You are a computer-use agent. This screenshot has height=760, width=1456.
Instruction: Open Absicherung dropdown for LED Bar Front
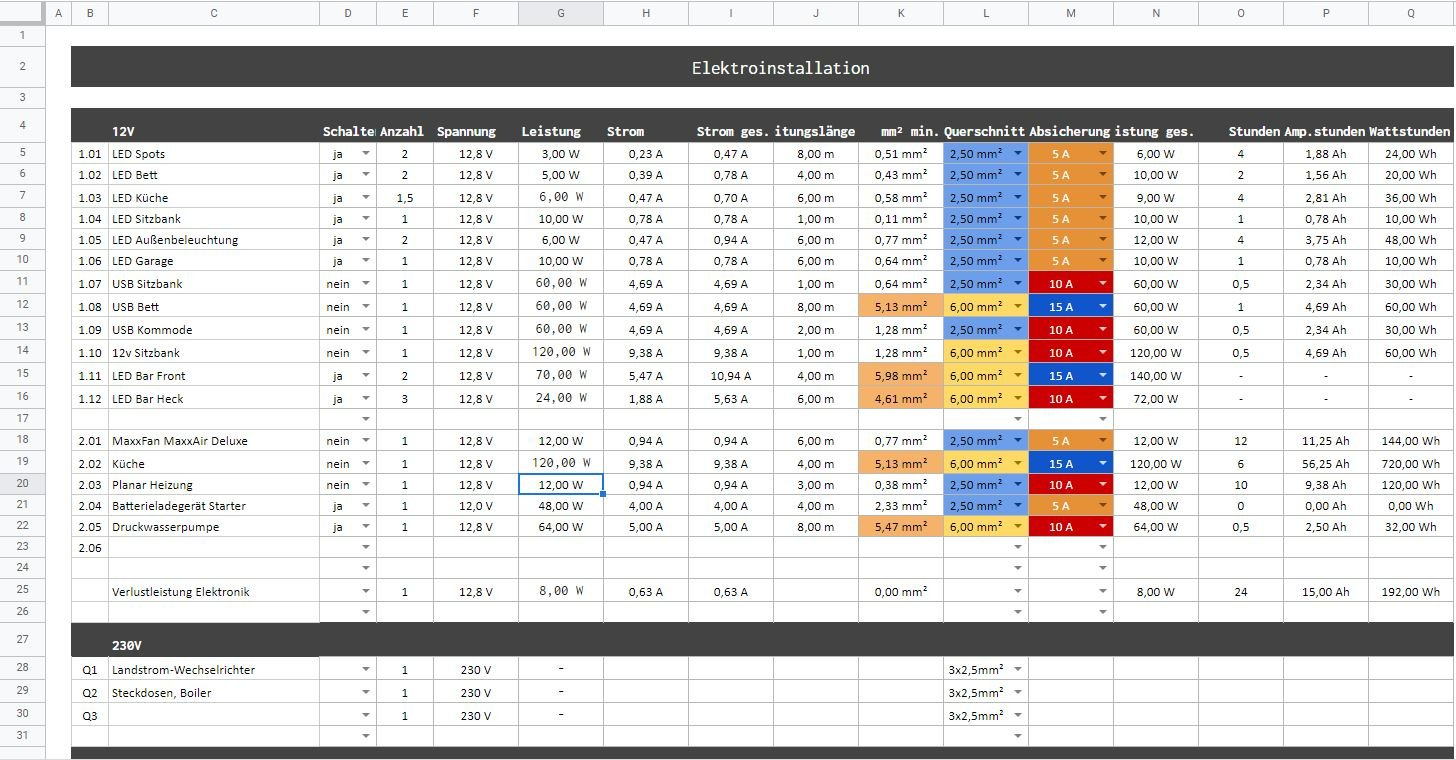1103,376
